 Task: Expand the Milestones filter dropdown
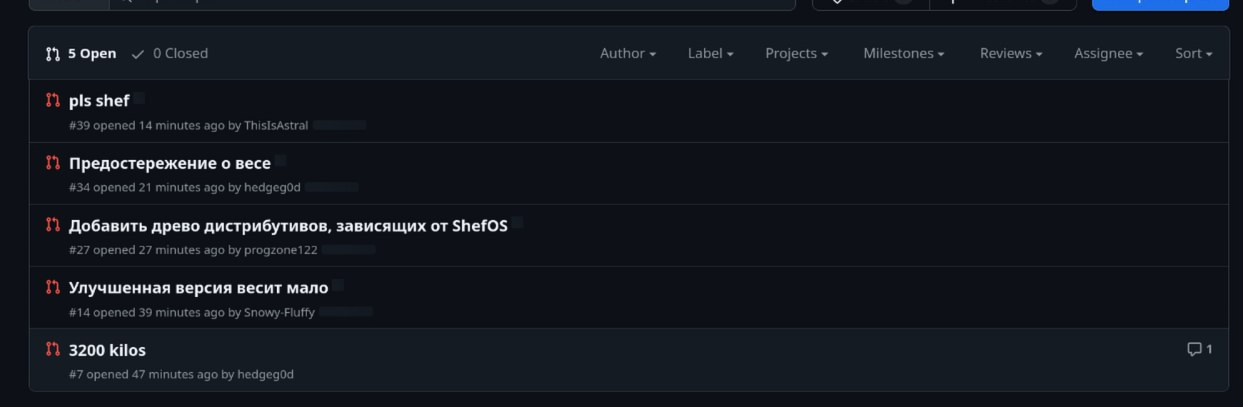click(903, 53)
